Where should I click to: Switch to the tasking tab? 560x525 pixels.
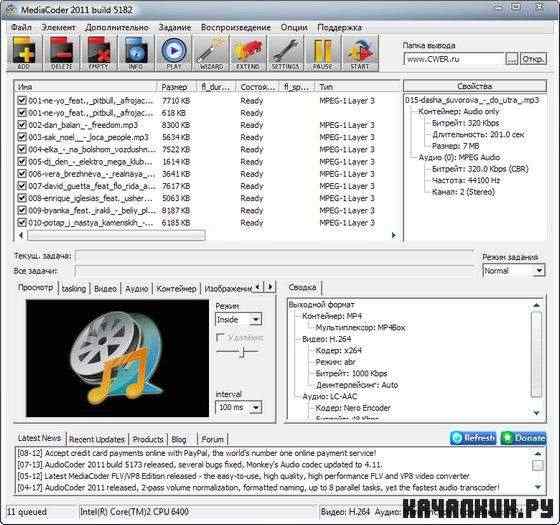[74, 289]
